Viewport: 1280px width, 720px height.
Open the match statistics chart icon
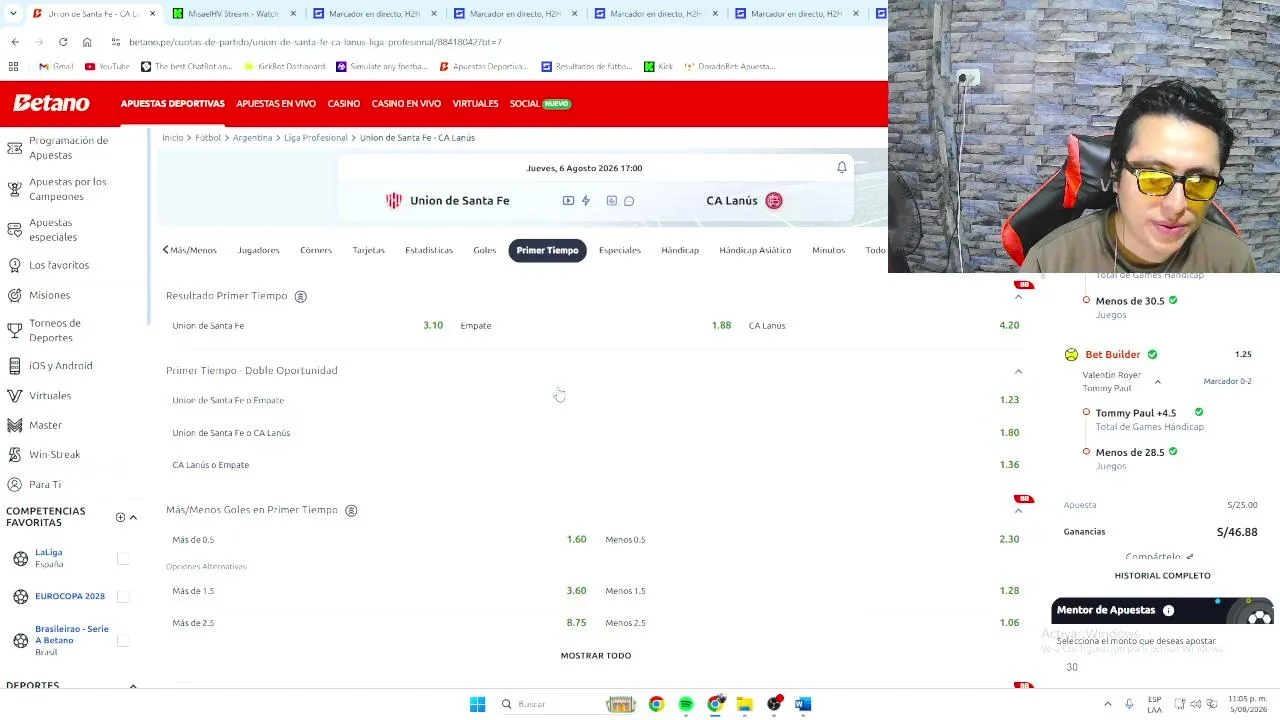[x=612, y=201]
